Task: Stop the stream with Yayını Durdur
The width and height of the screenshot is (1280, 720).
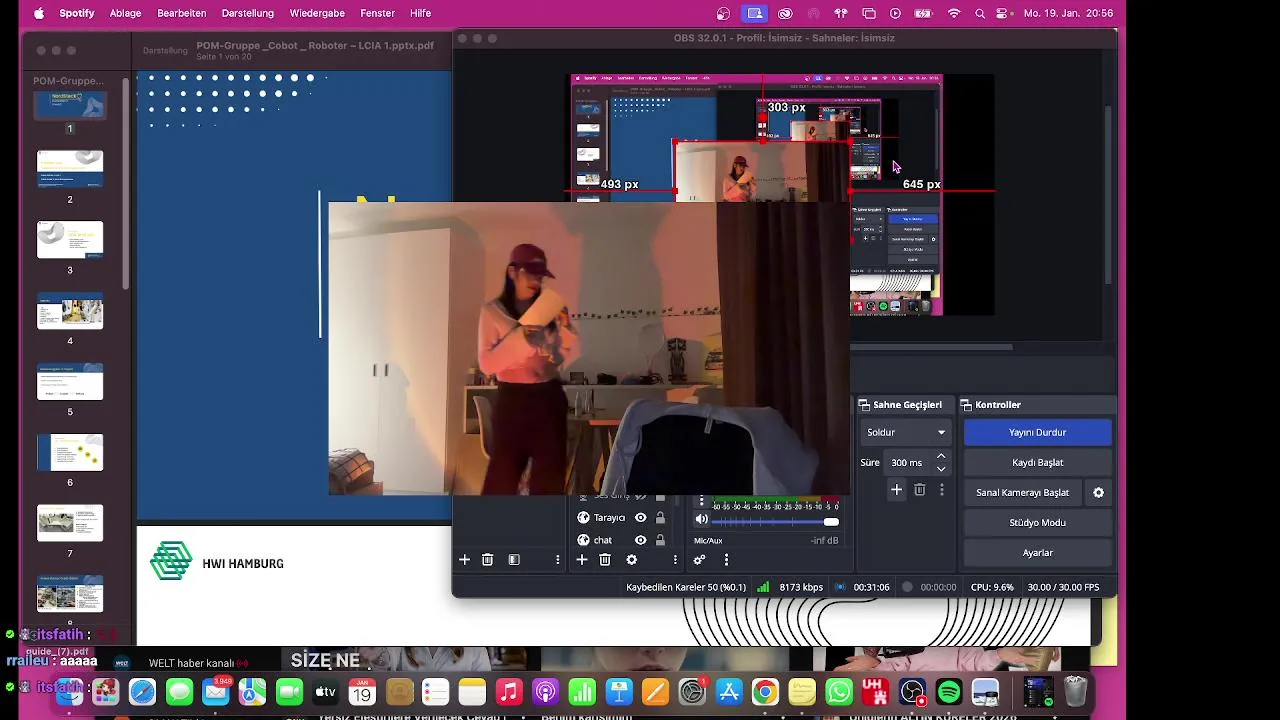Action: (x=1037, y=432)
